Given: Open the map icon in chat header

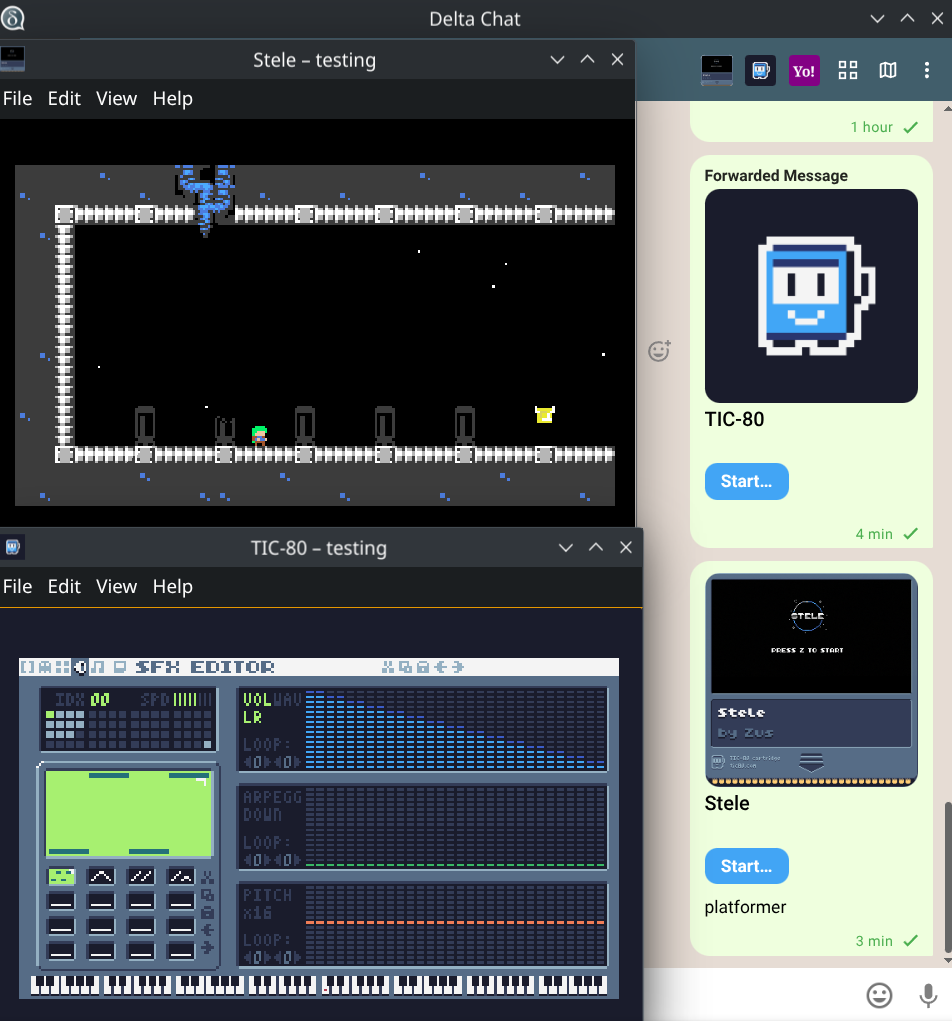Looking at the screenshot, I should [888, 70].
